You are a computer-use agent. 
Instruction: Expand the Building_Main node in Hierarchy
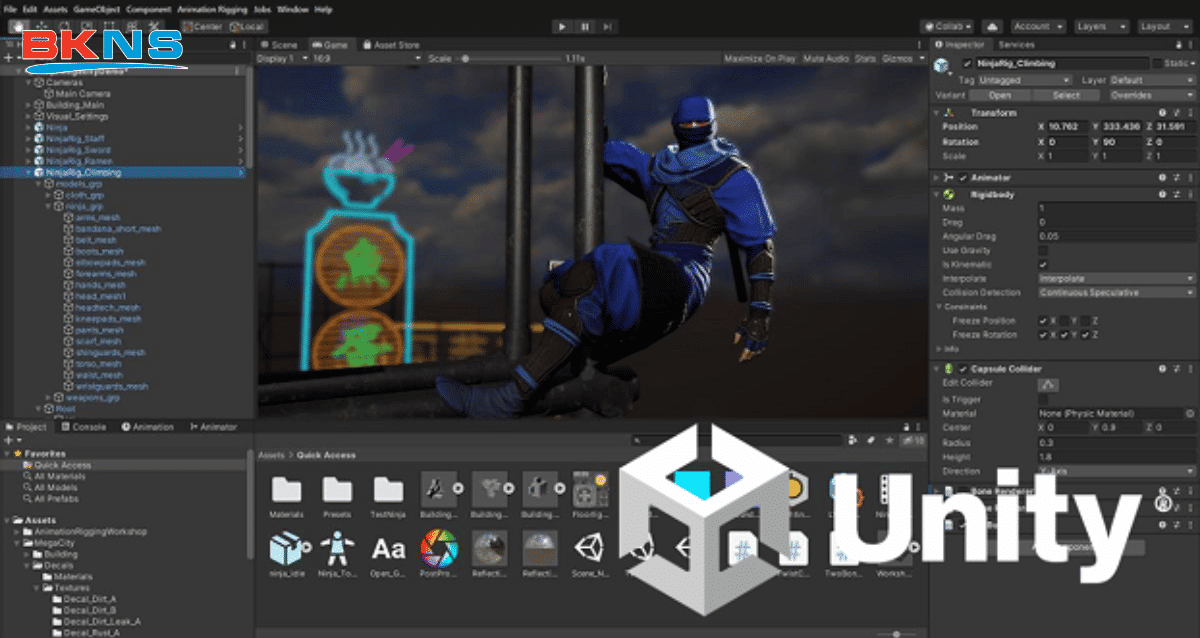pos(28,105)
